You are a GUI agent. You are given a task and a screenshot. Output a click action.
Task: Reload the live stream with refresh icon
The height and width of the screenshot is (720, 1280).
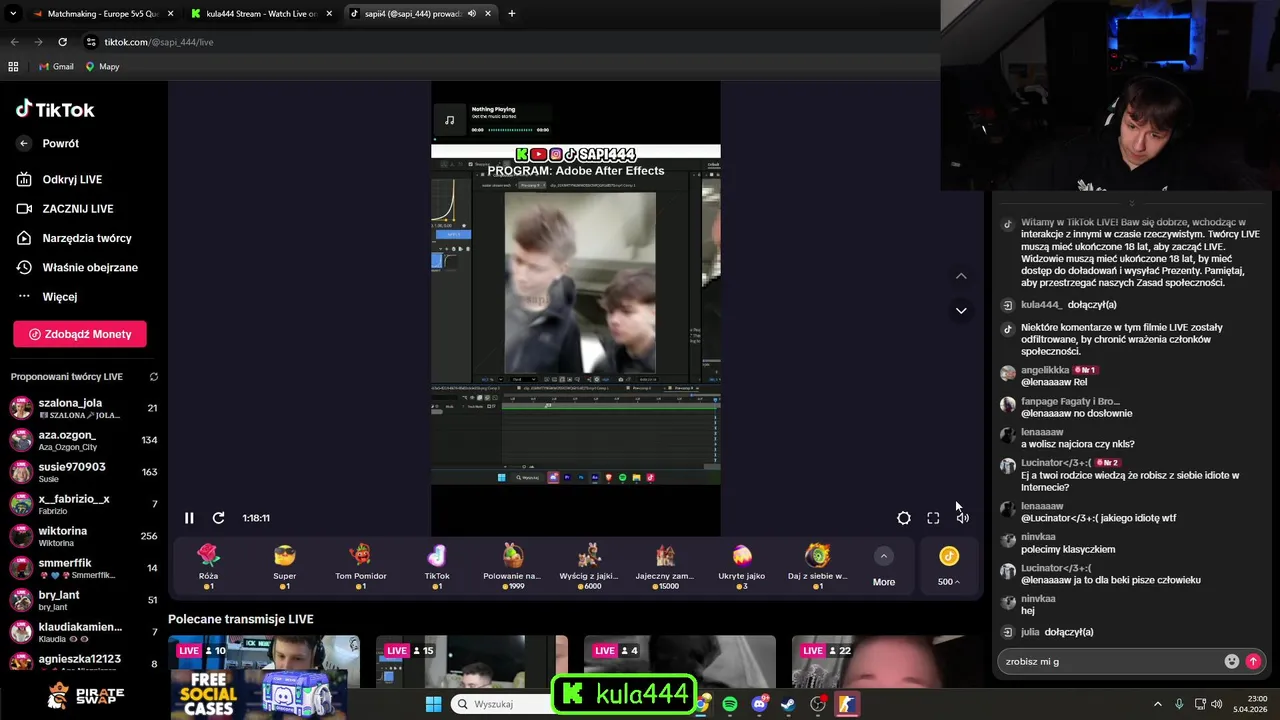pos(218,518)
